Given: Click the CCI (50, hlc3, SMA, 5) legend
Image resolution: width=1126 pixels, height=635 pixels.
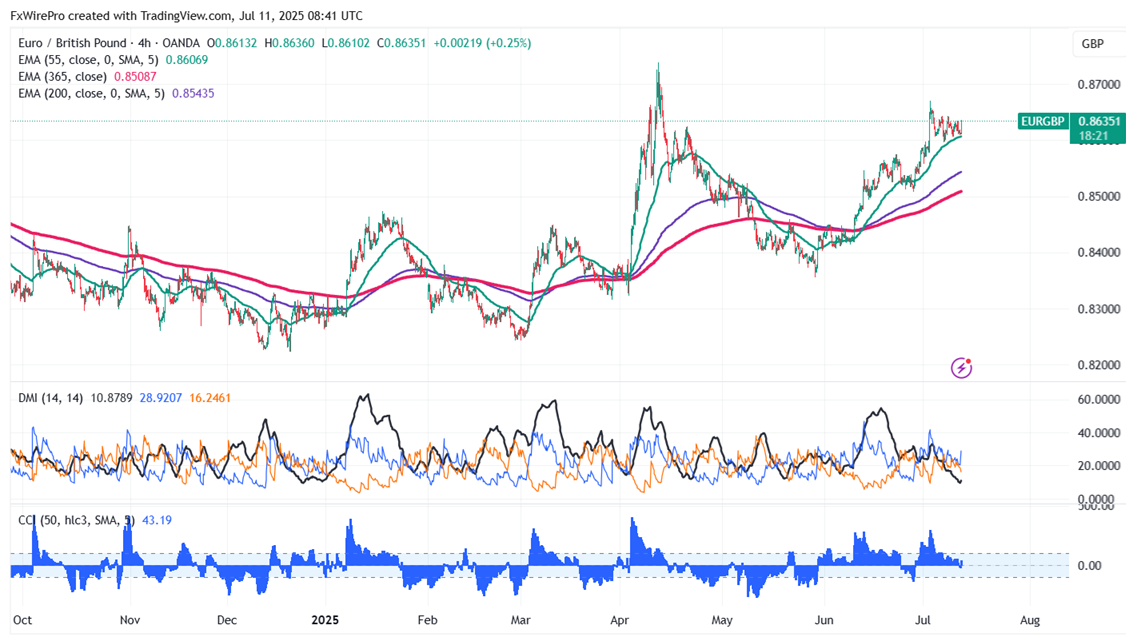Looking at the screenshot, I should [x=76, y=520].
